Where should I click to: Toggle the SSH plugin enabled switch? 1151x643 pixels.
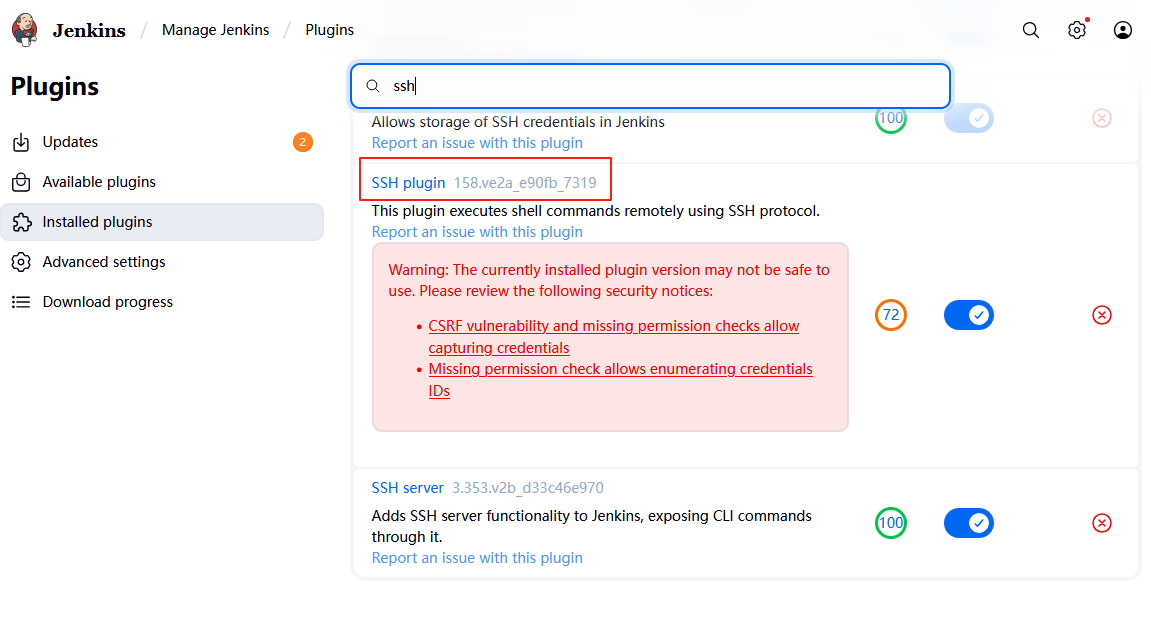click(x=968, y=315)
